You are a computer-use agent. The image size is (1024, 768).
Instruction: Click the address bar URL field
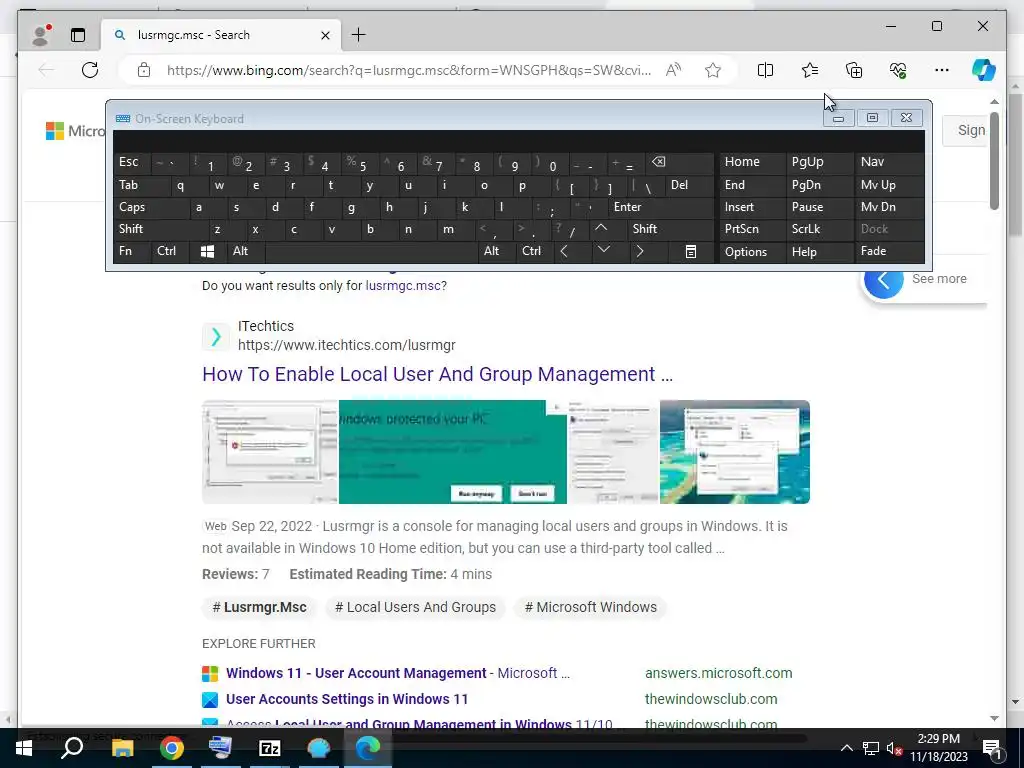(x=409, y=71)
